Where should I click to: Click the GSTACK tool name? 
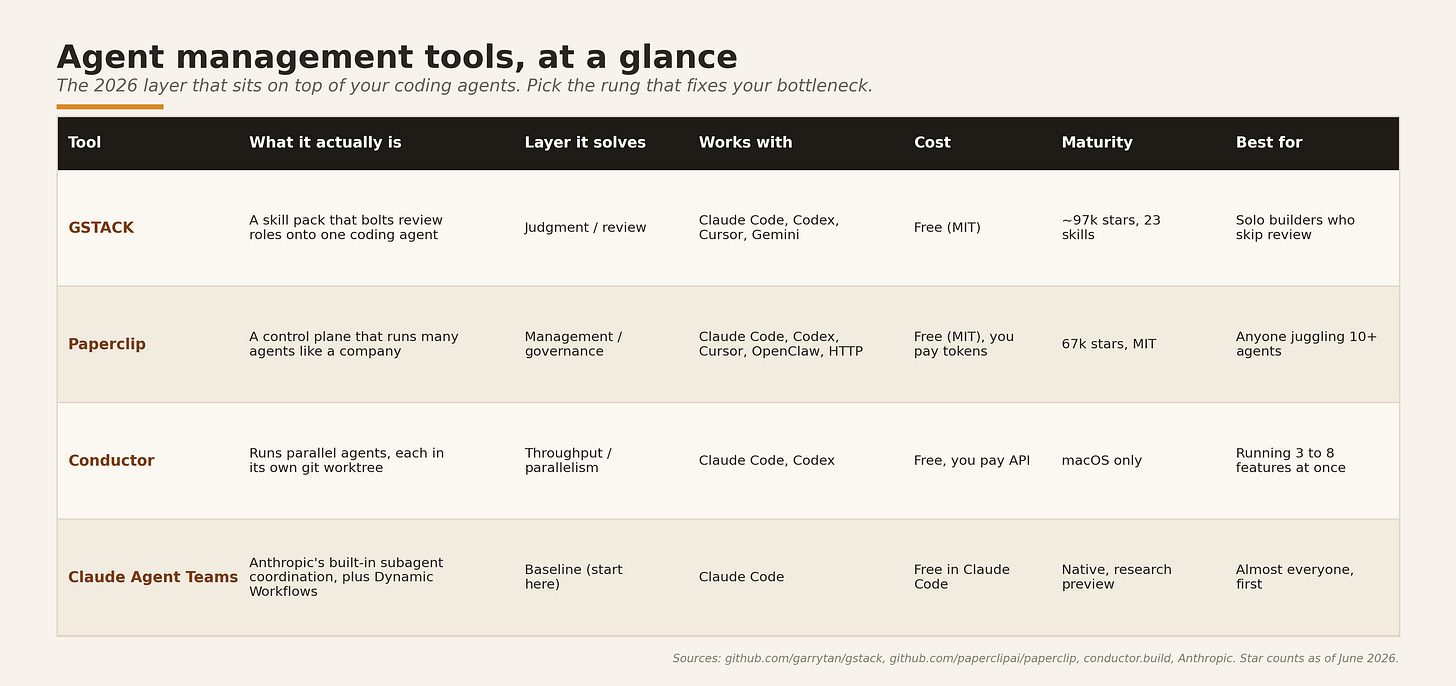point(101,228)
